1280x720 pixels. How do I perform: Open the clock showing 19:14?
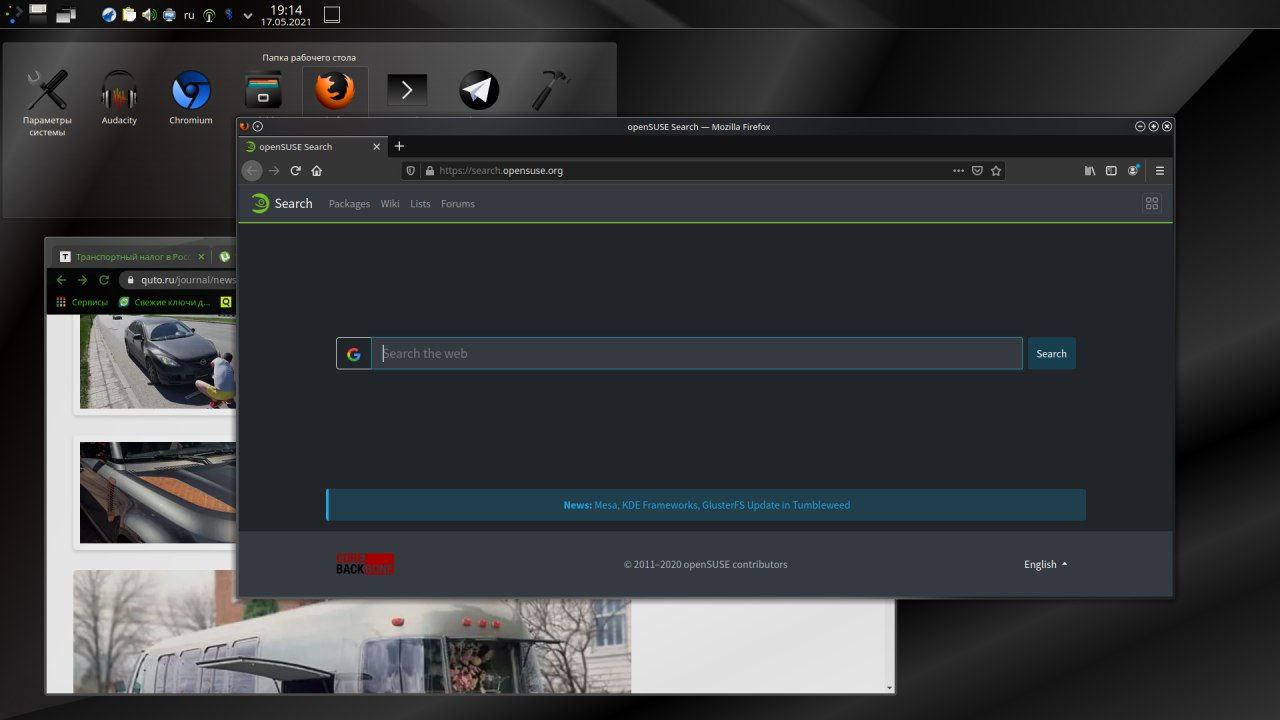coord(288,14)
